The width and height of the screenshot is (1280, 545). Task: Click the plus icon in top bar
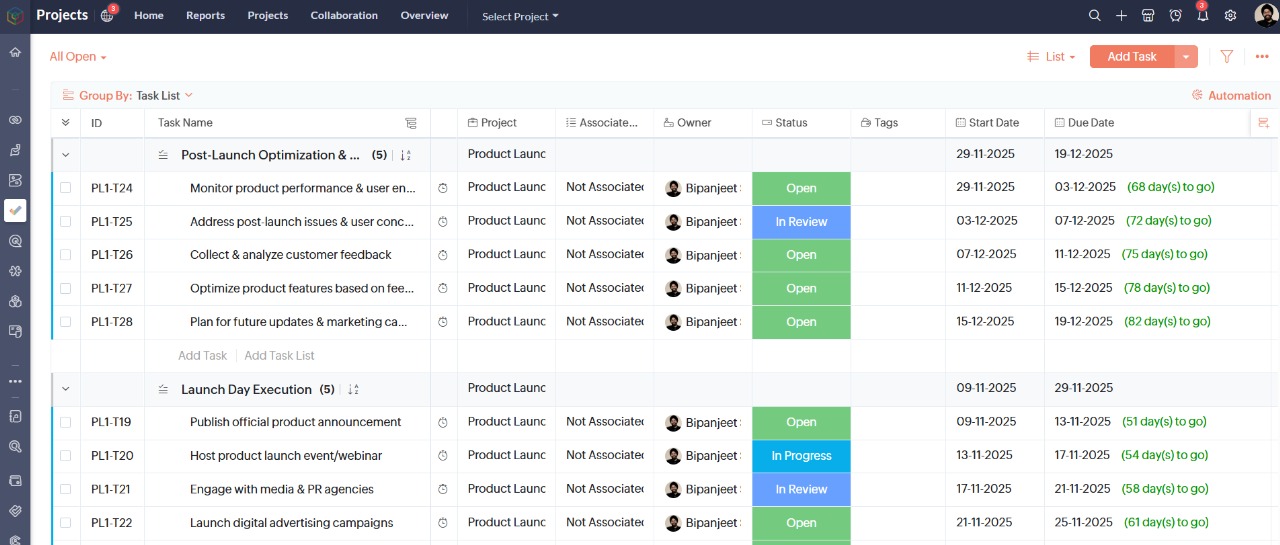coord(1121,16)
